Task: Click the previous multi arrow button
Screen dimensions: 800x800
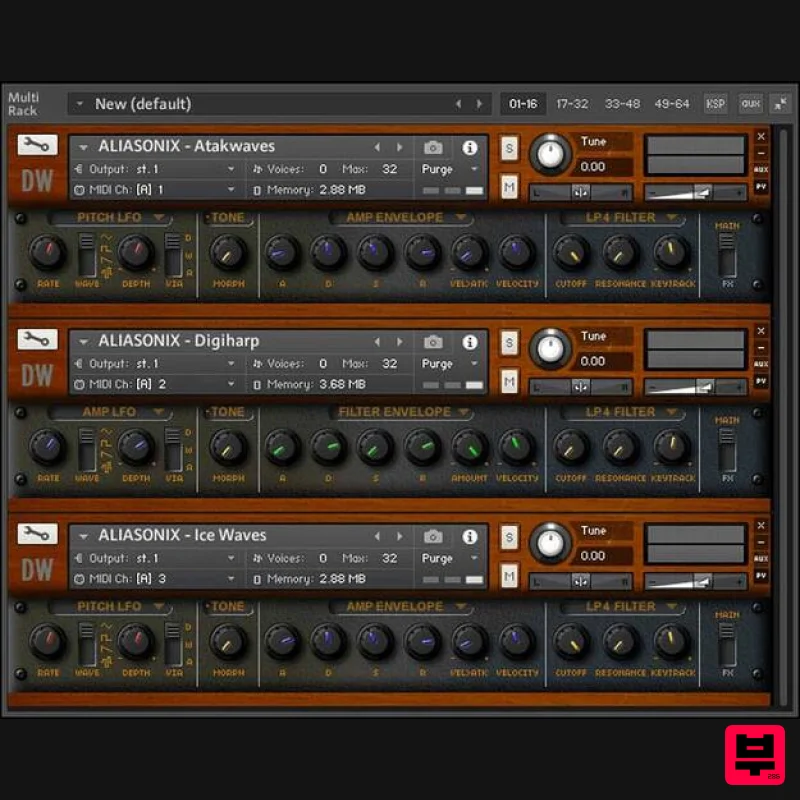Action: pyautogui.click(x=457, y=103)
